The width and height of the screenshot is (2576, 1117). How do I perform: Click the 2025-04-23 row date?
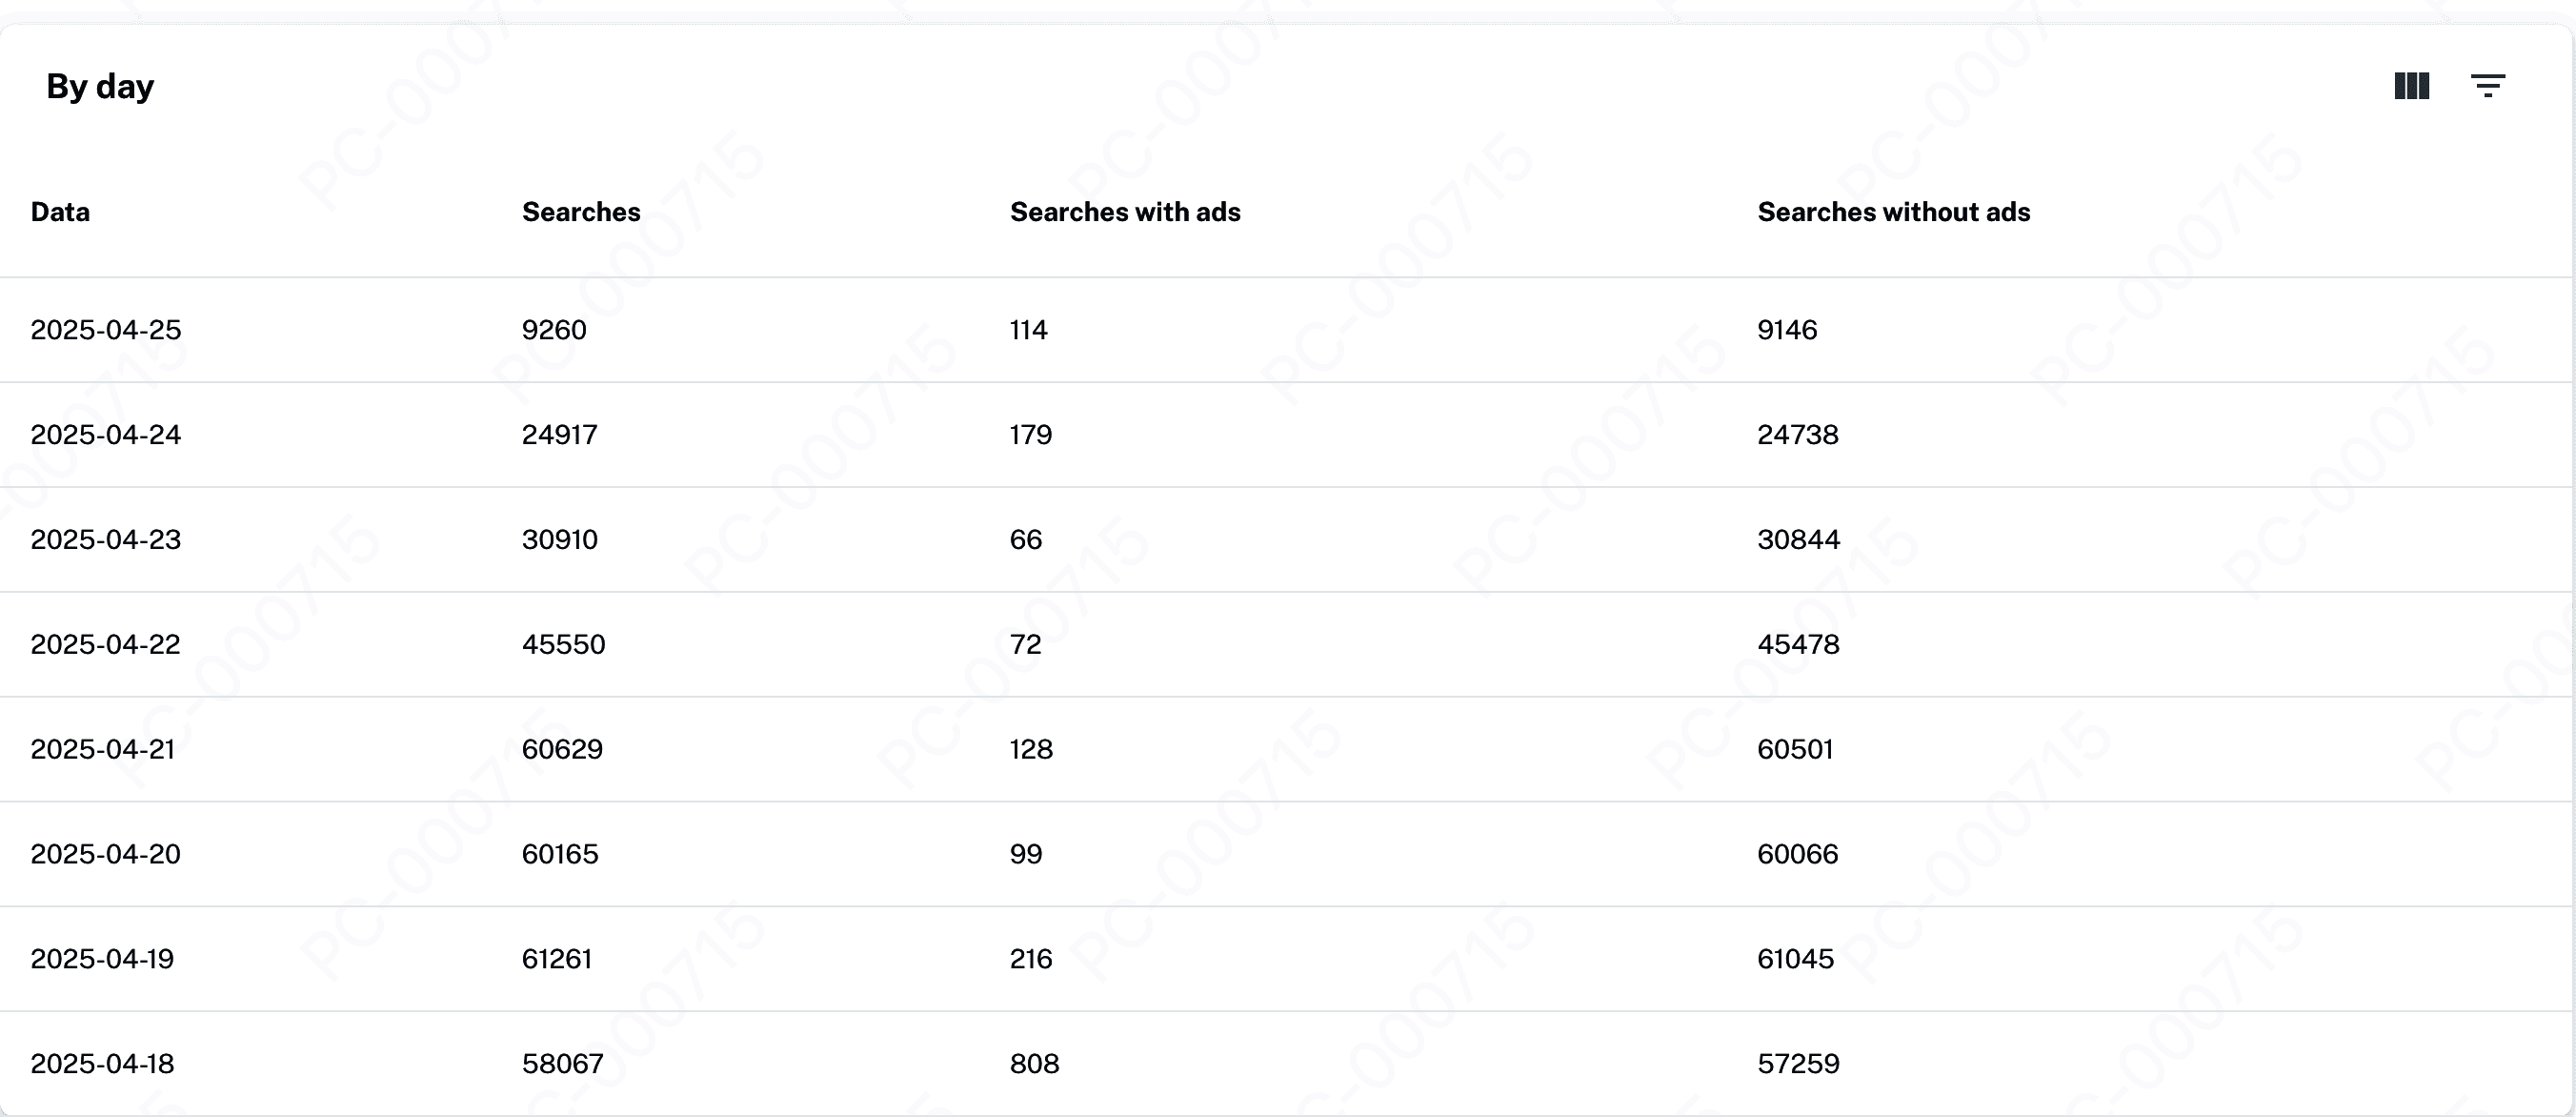point(106,540)
